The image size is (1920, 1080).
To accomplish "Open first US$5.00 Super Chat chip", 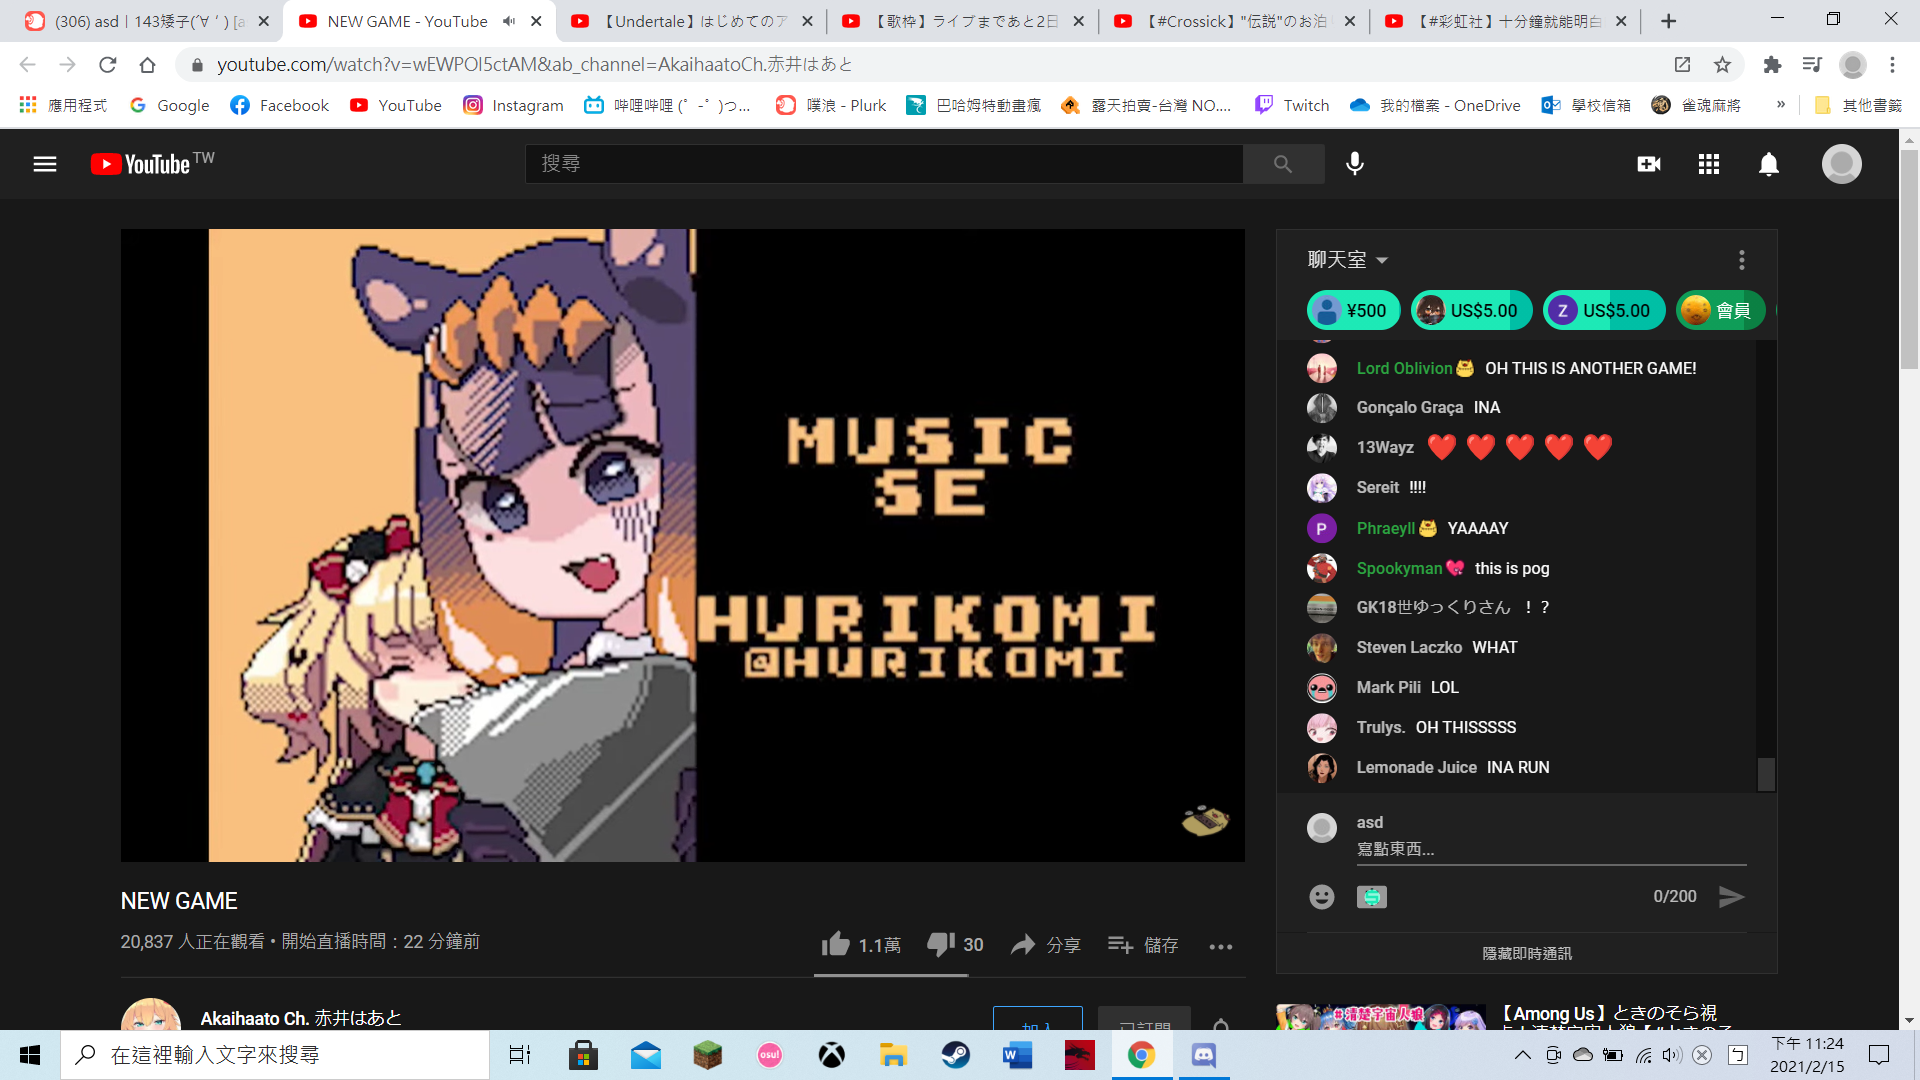I will pyautogui.click(x=1471, y=311).
